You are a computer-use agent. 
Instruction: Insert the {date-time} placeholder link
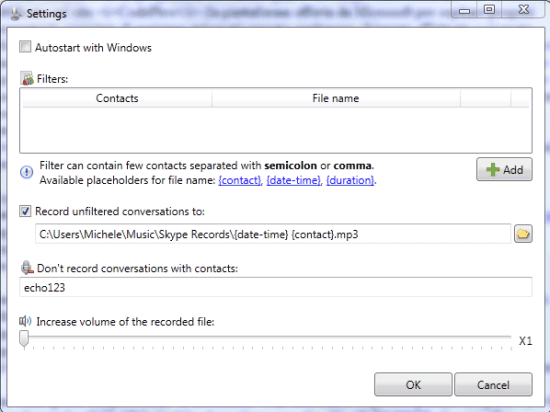click(x=293, y=181)
